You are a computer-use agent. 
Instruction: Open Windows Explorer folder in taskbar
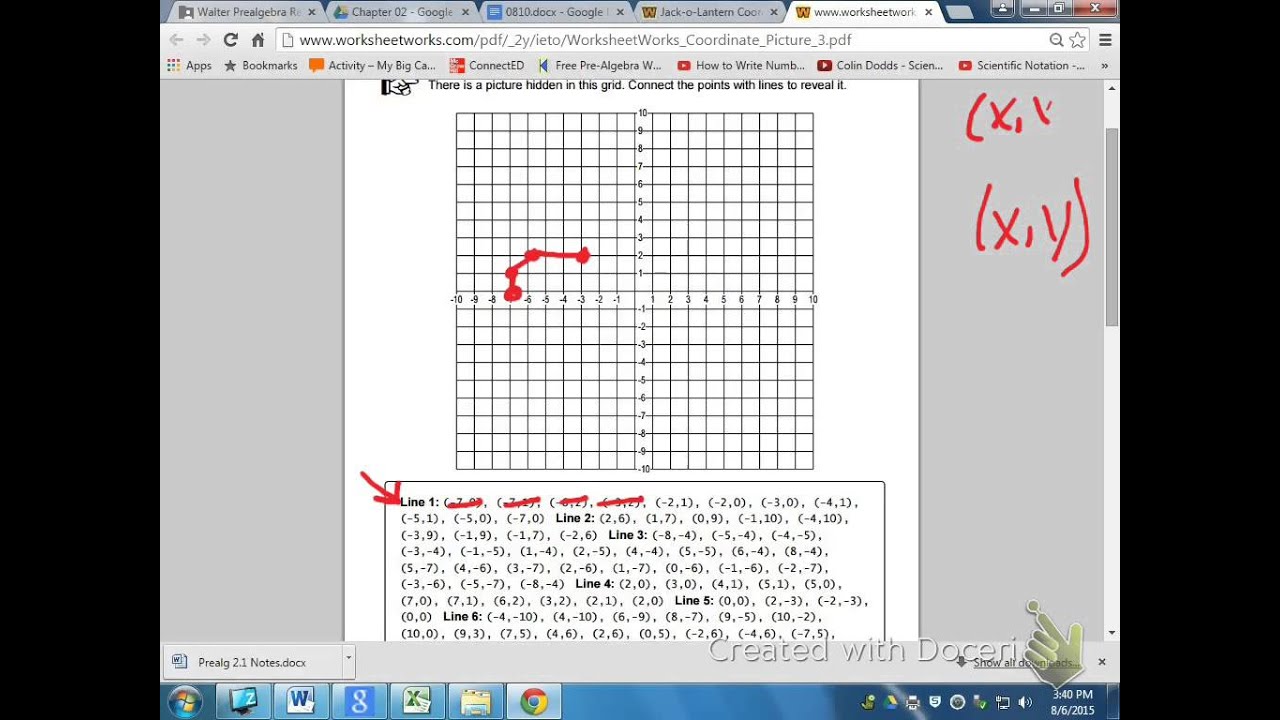[x=476, y=701]
